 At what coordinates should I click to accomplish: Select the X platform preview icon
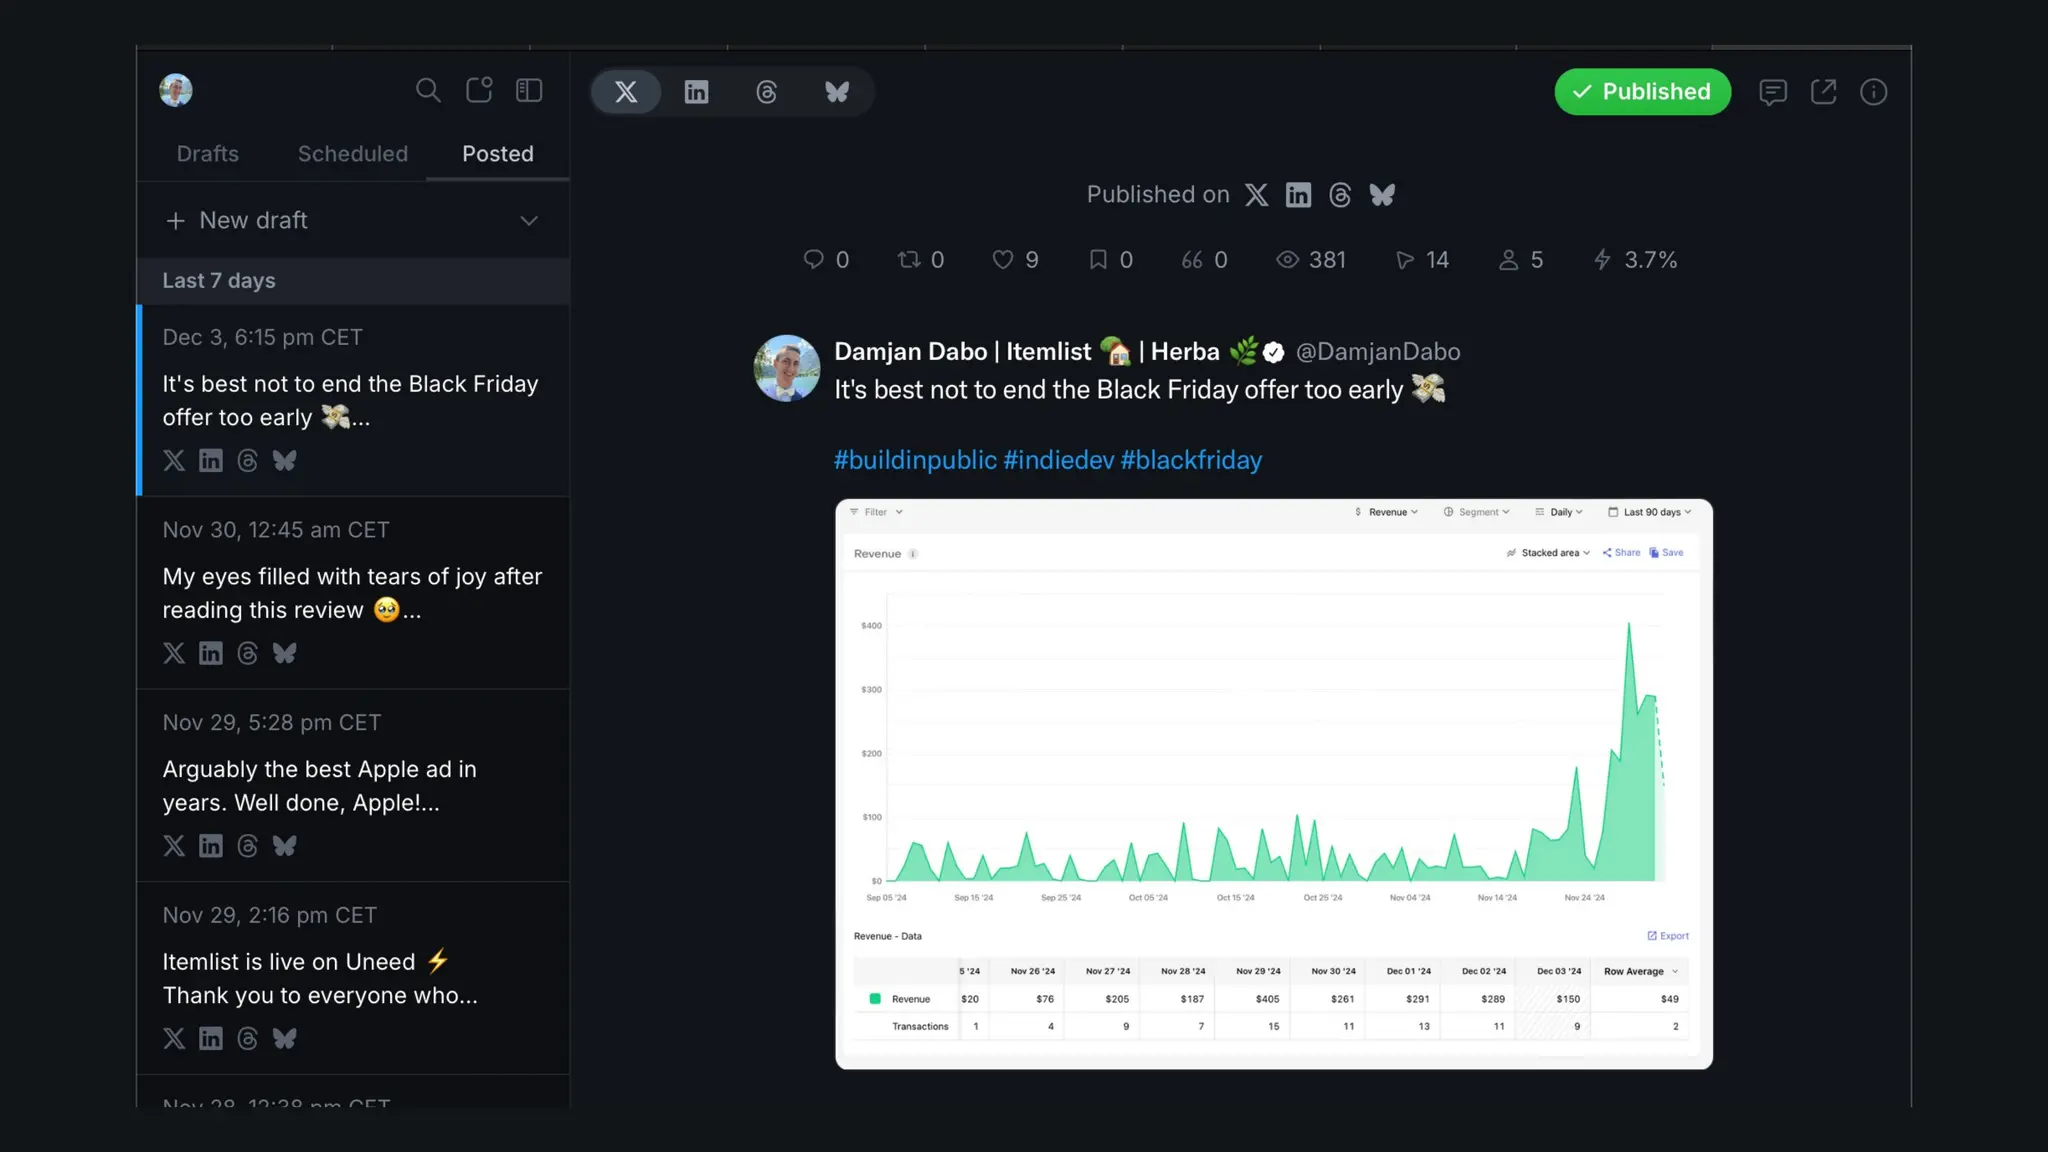(626, 92)
